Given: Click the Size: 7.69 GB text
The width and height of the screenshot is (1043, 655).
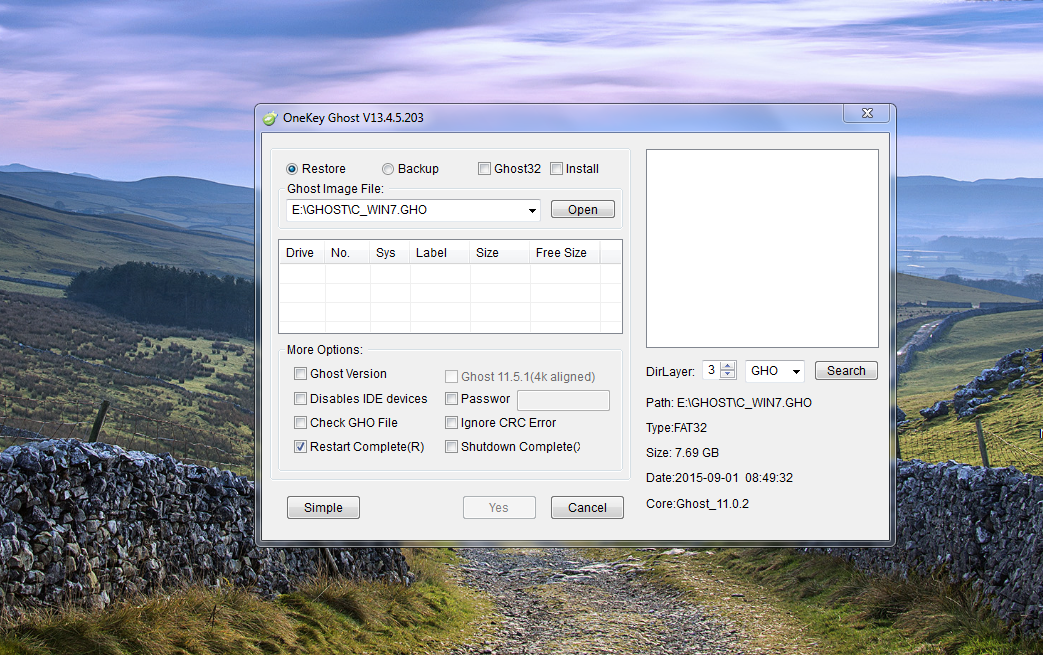Looking at the screenshot, I should pyautogui.click(x=682, y=453).
